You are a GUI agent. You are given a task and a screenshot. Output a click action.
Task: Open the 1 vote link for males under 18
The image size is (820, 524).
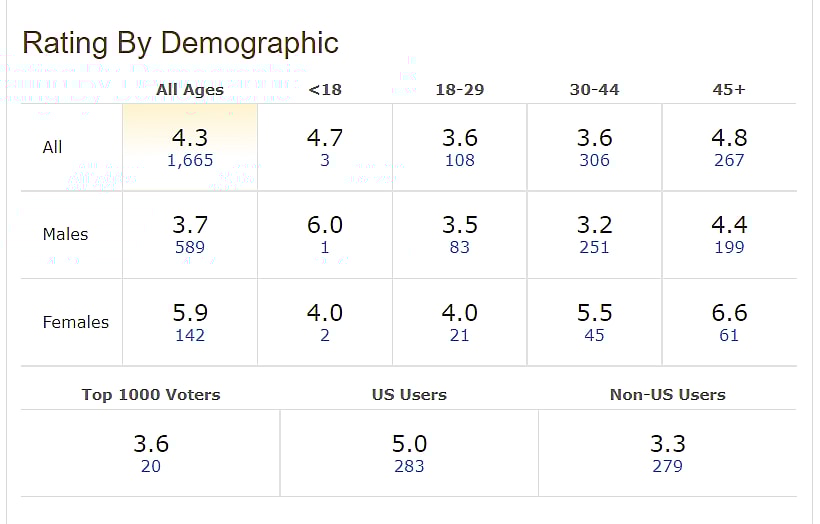click(x=325, y=247)
